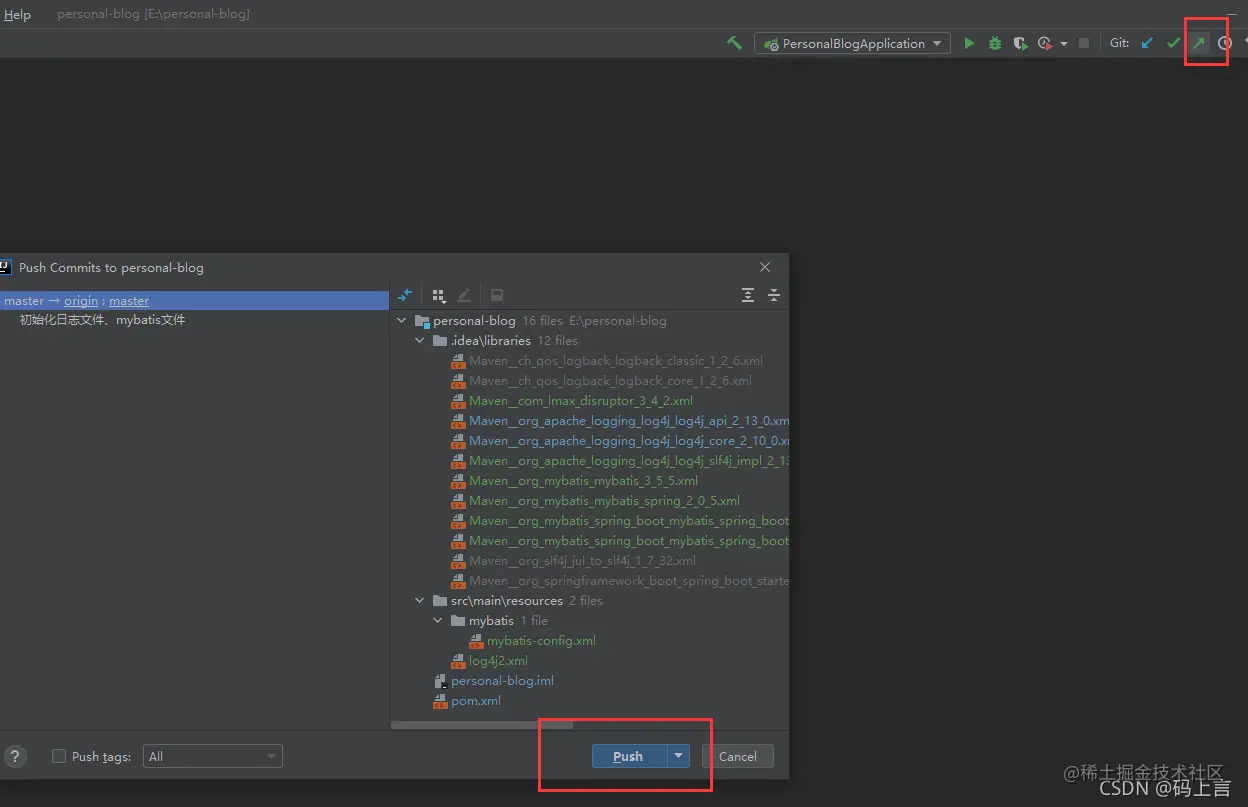Open the profiler options dropdown arrow
Screen dimensions: 1248x807
[1063, 44]
